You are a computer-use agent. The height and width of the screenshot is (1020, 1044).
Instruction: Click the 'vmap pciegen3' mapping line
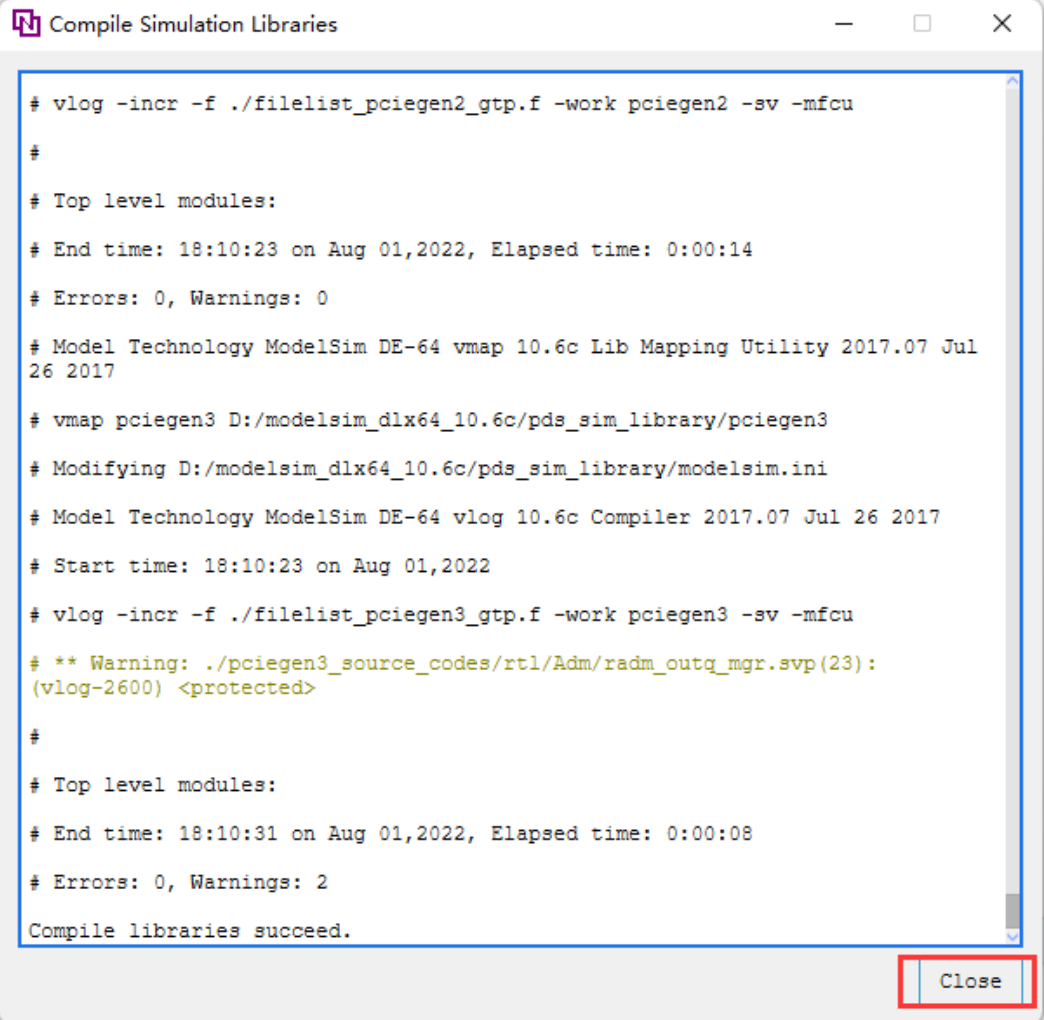(x=428, y=420)
